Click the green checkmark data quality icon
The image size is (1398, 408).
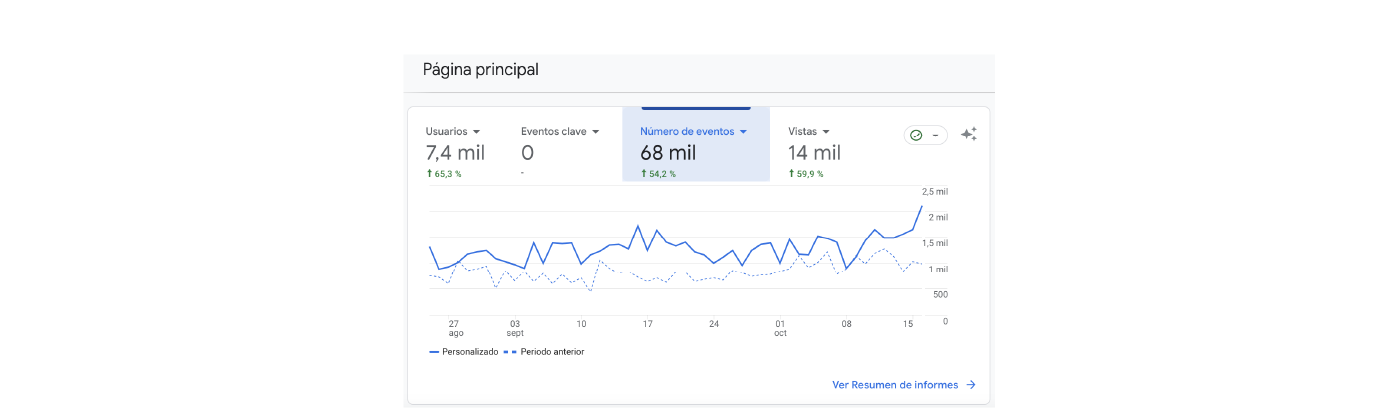[x=916, y=135]
